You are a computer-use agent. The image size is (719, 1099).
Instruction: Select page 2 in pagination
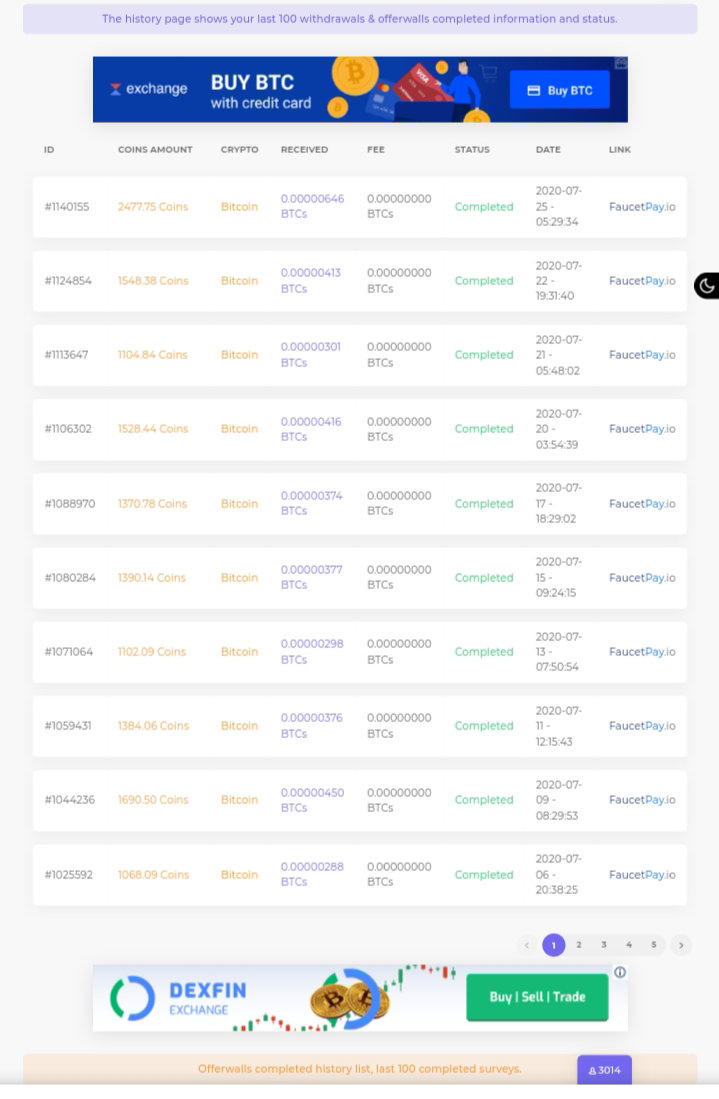click(x=579, y=945)
